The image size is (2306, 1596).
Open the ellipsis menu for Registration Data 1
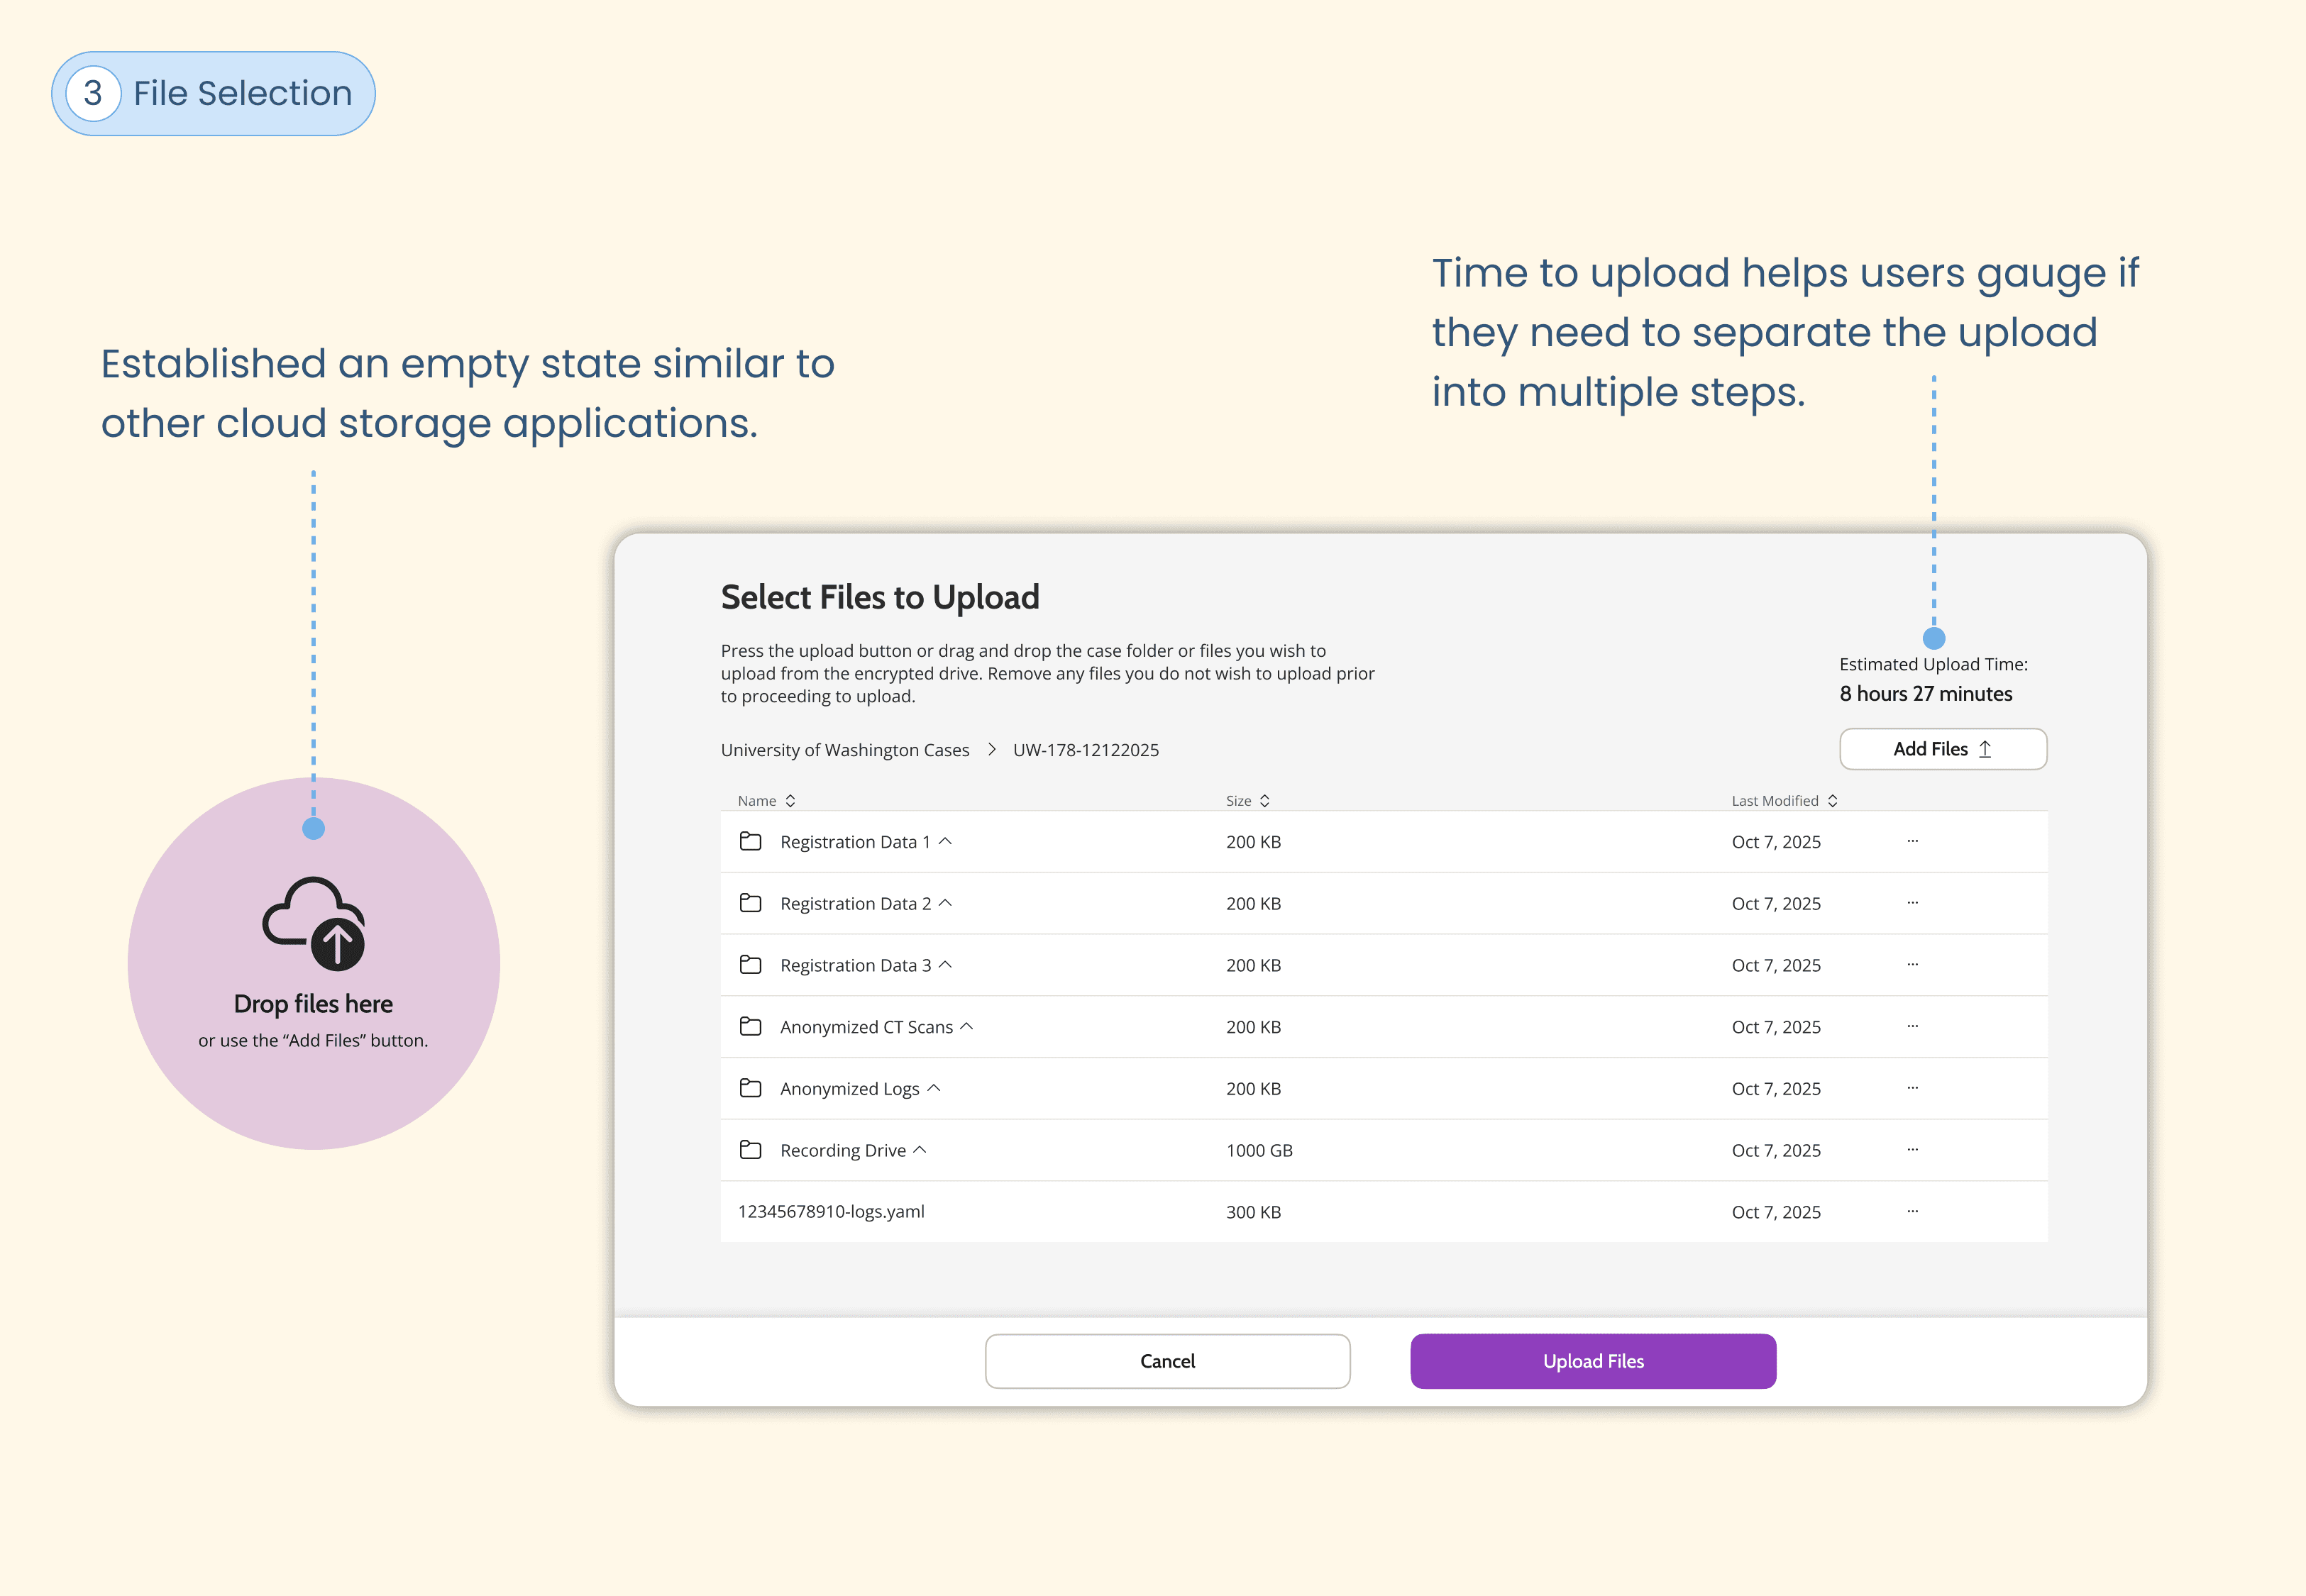pos(1913,841)
